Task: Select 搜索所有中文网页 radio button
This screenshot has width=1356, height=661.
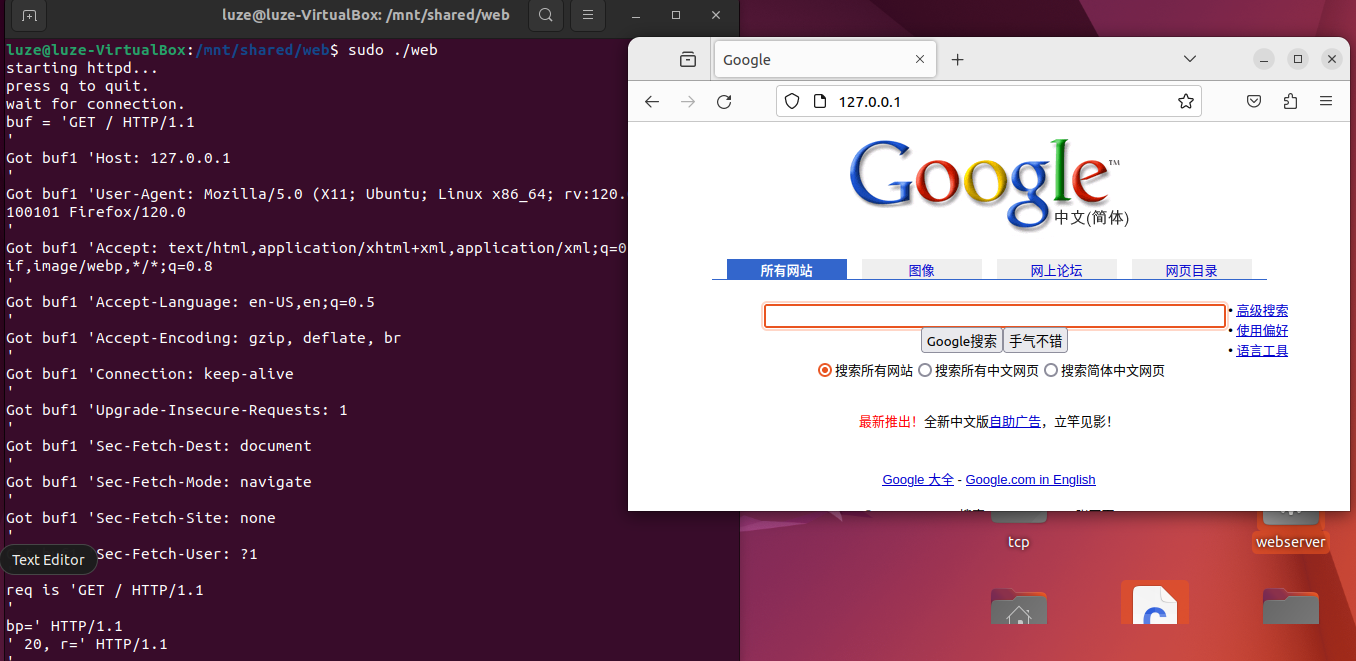Action: click(925, 370)
